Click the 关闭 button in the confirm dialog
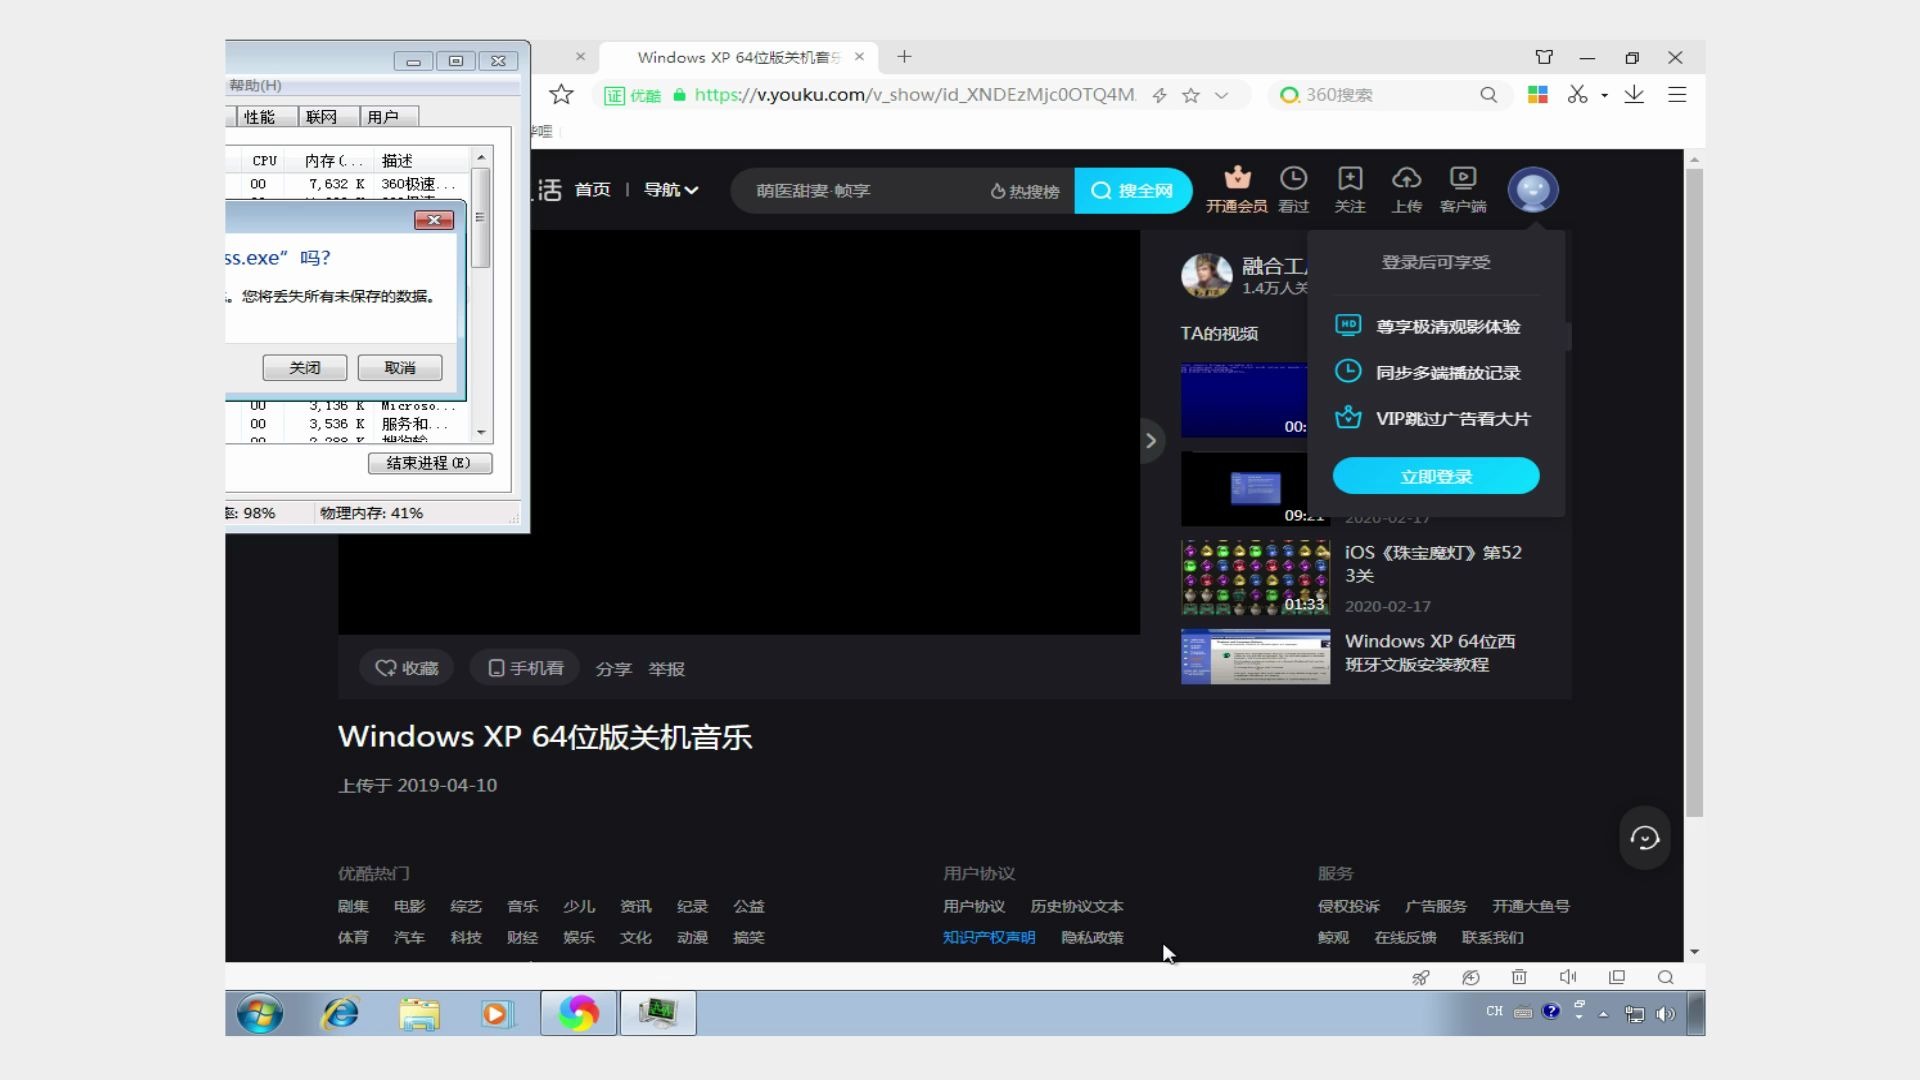 coord(305,368)
